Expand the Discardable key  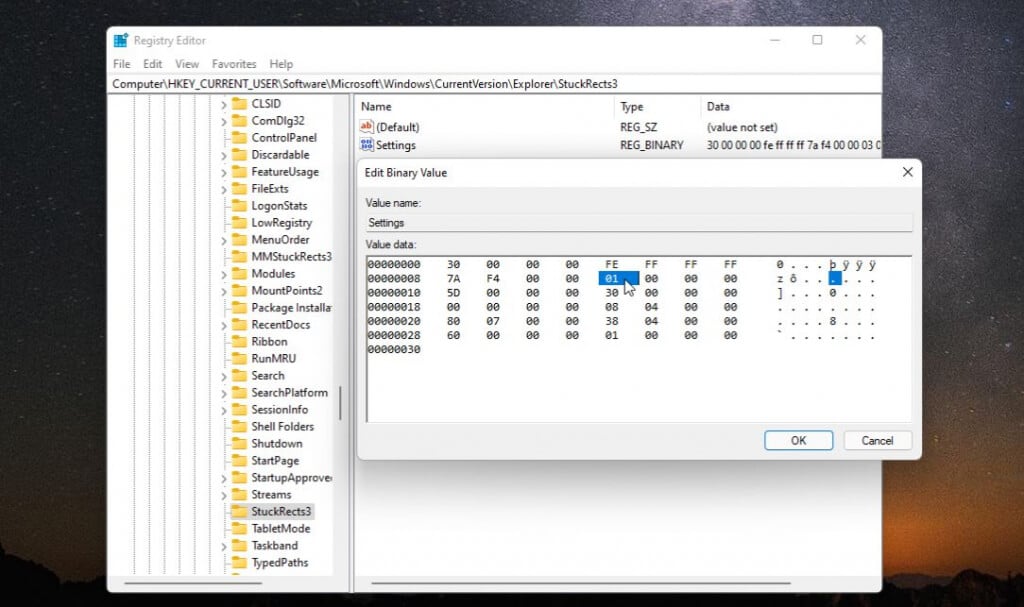point(223,156)
